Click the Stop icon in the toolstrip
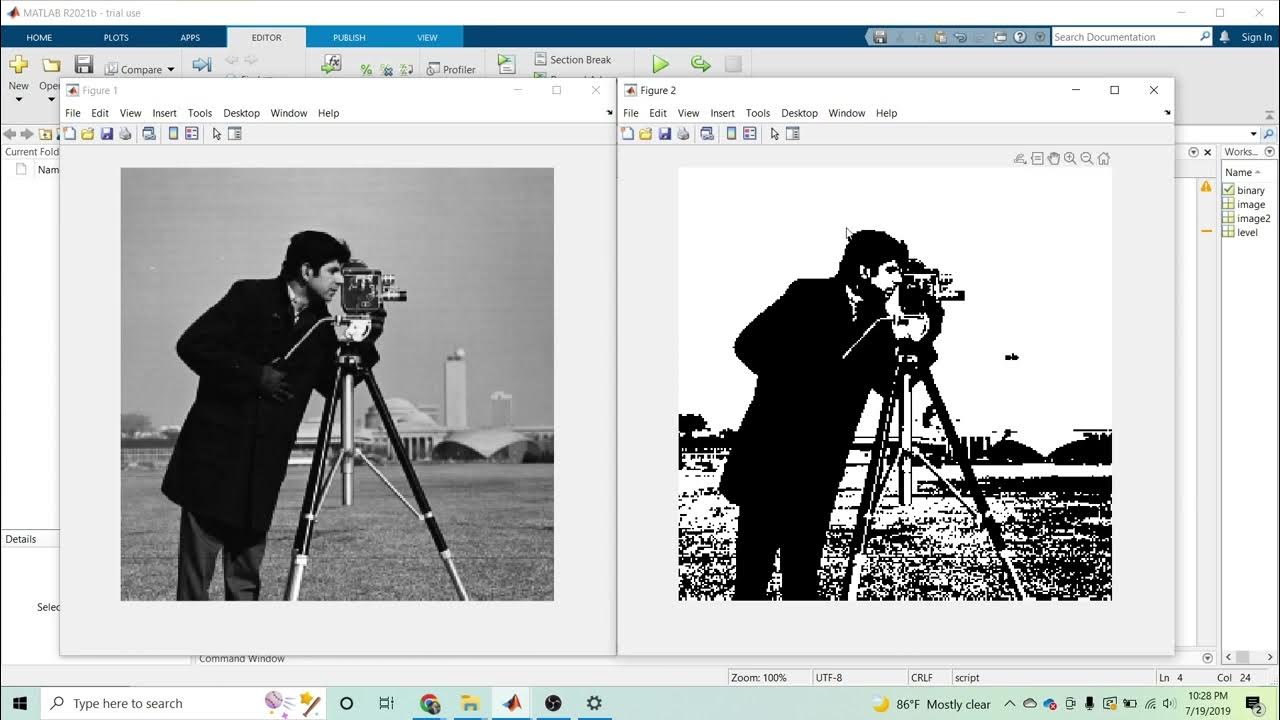The image size is (1280, 720). [x=733, y=64]
